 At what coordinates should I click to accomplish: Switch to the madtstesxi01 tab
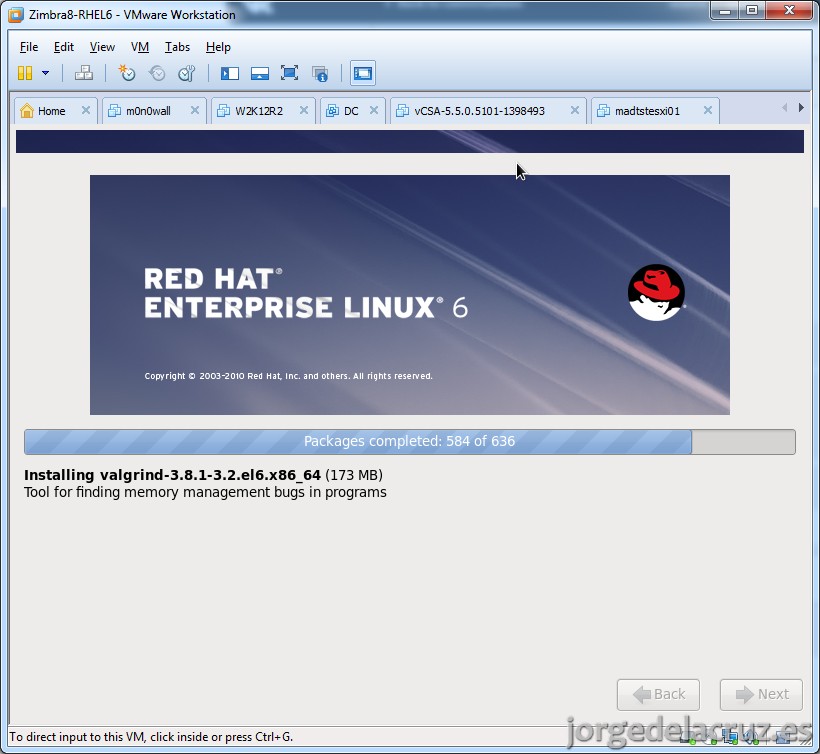click(655, 111)
